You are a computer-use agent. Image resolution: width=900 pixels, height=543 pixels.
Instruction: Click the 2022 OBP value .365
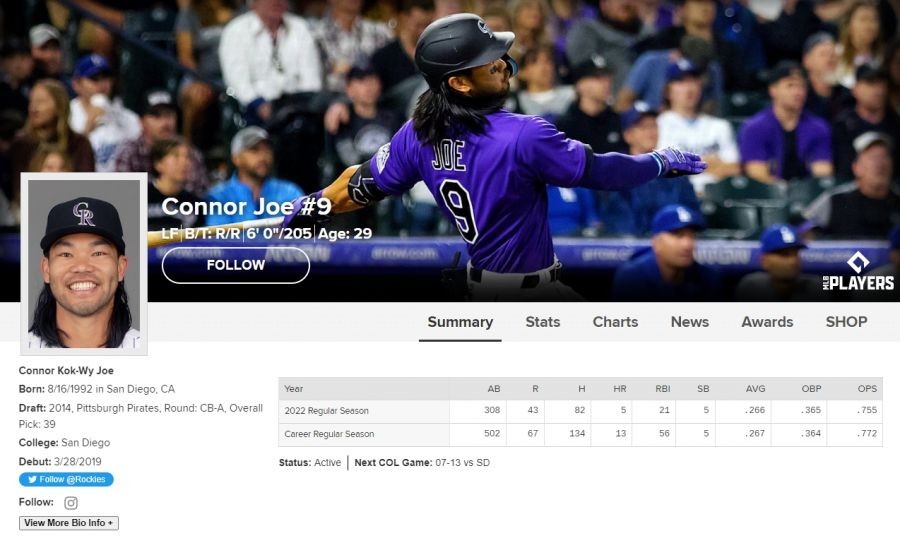pyautogui.click(x=810, y=410)
